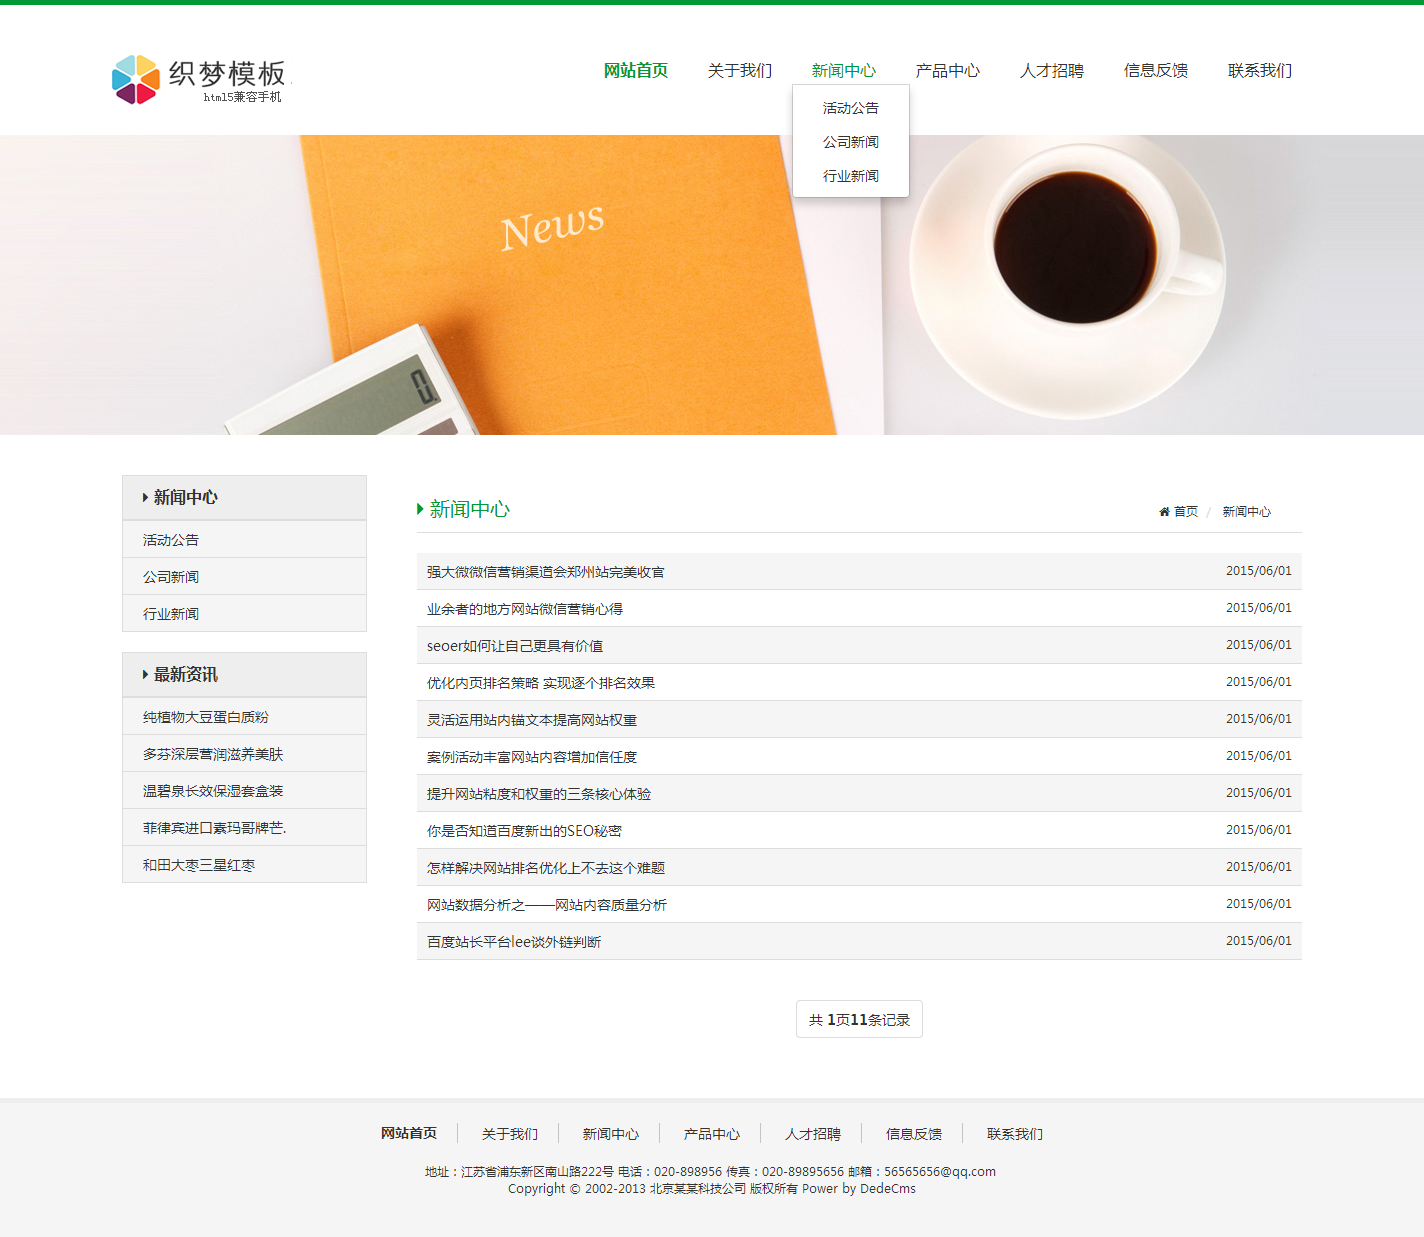The height and width of the screenshot is (1237, 1424).
Task: Open 联系我们 in top navigation
Action: (x=1259, y=71)
